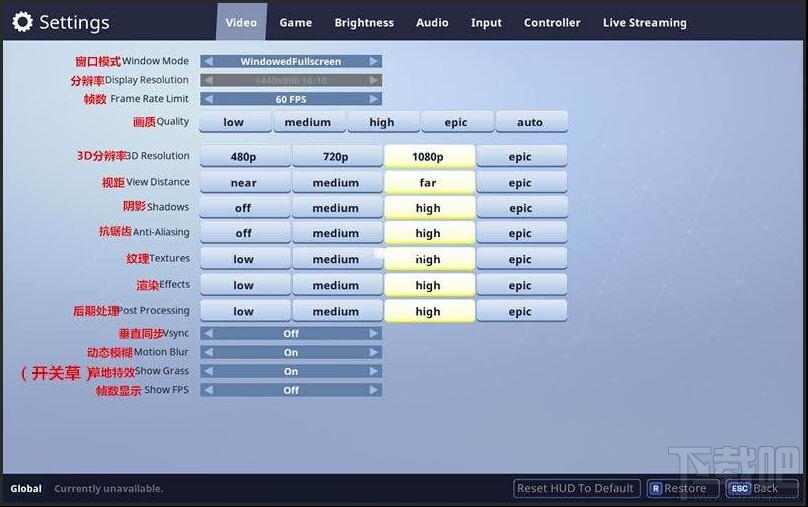Viewport: 808px width, 507px height.
Task: Click left arrow for Display Resolution
Action: coord(208,80)
